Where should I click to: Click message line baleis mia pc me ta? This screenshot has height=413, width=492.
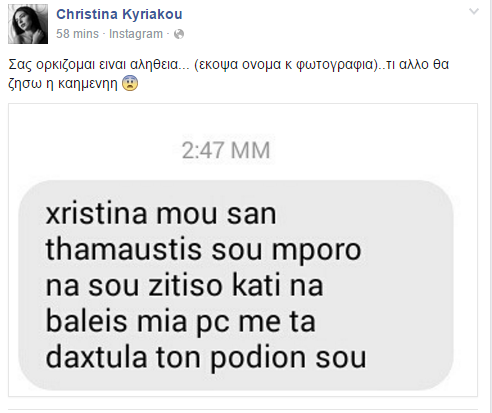[x=180, y=322]
